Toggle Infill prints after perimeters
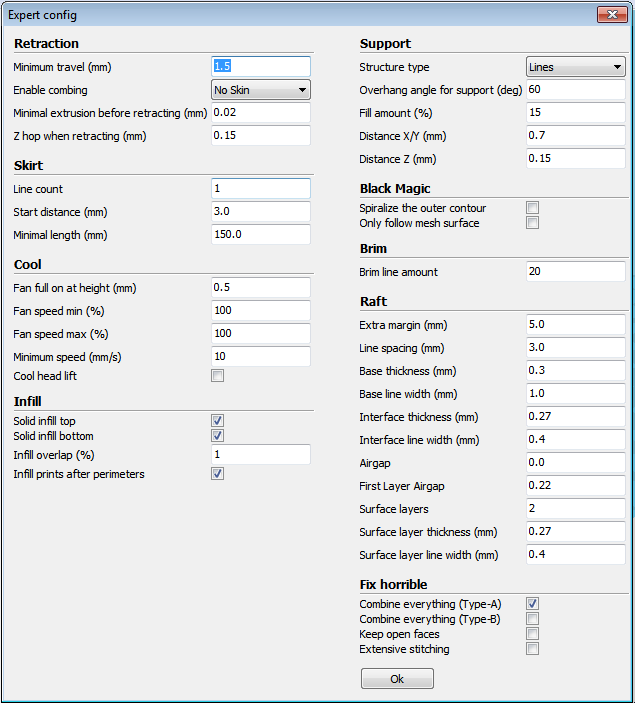The image size is (635, 703). click(x=217, y=474)
